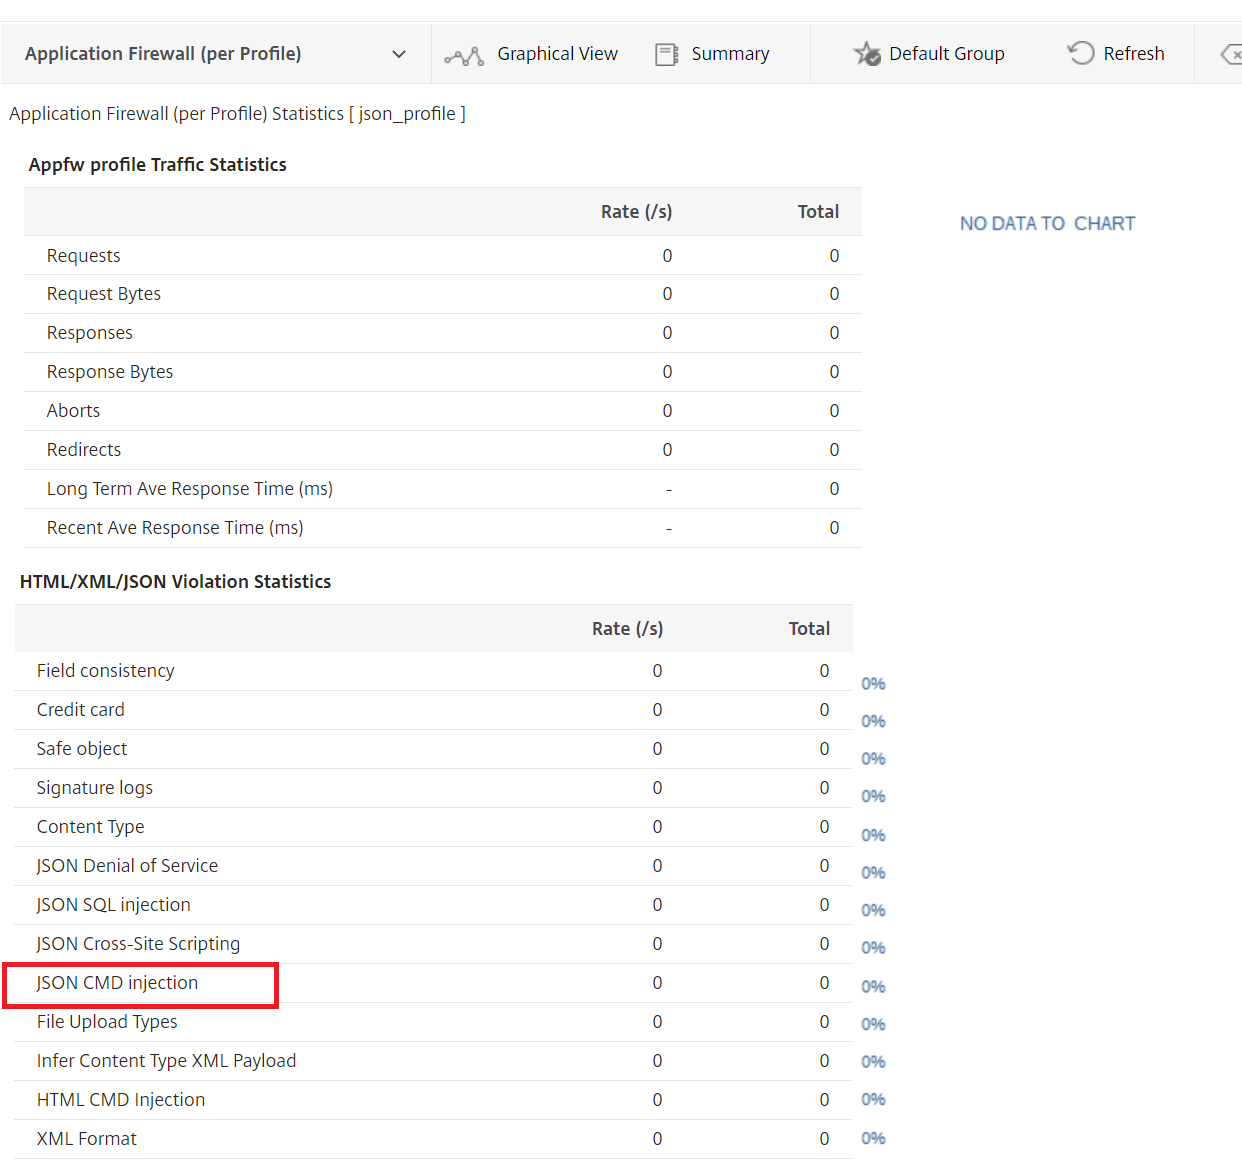Click the Summary document icon
The image size is (1242, 1169).
click(666, 54)
